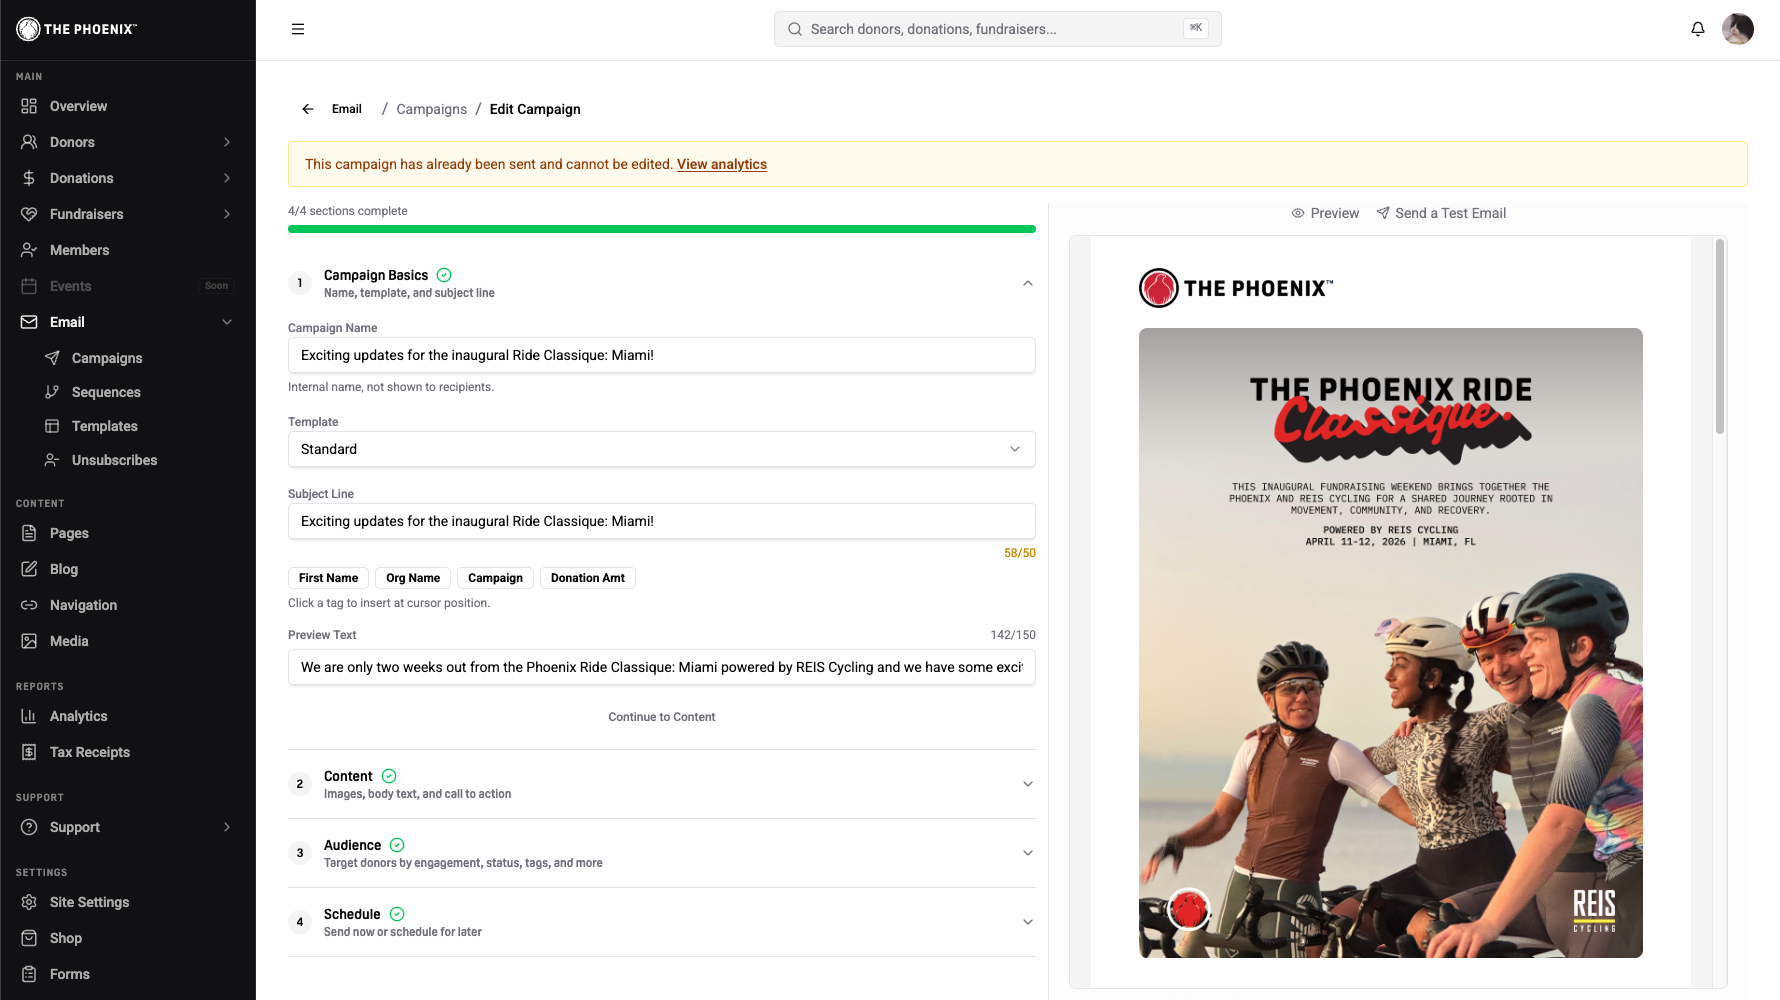
Task: Click the View analytics link
Action: 721,164
